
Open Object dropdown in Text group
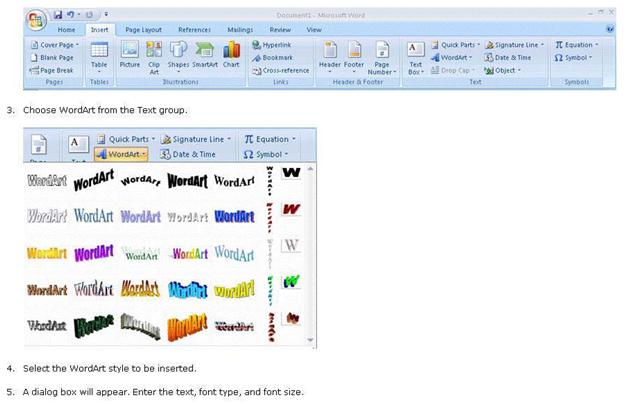pos(503,70)
